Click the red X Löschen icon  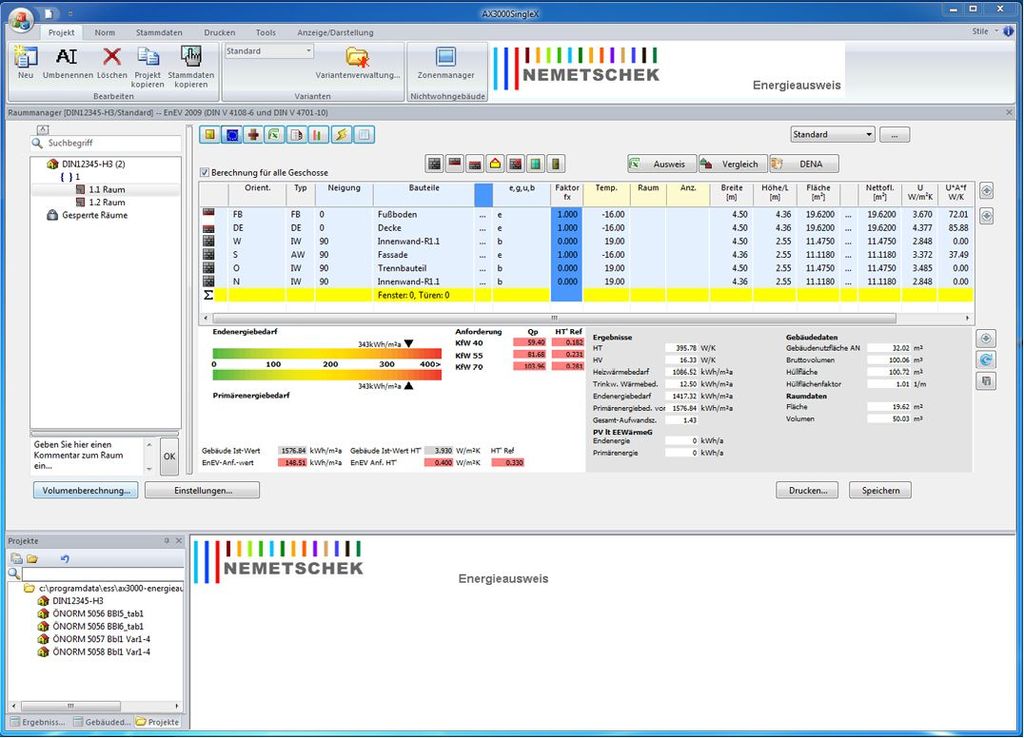click(112, 57)
